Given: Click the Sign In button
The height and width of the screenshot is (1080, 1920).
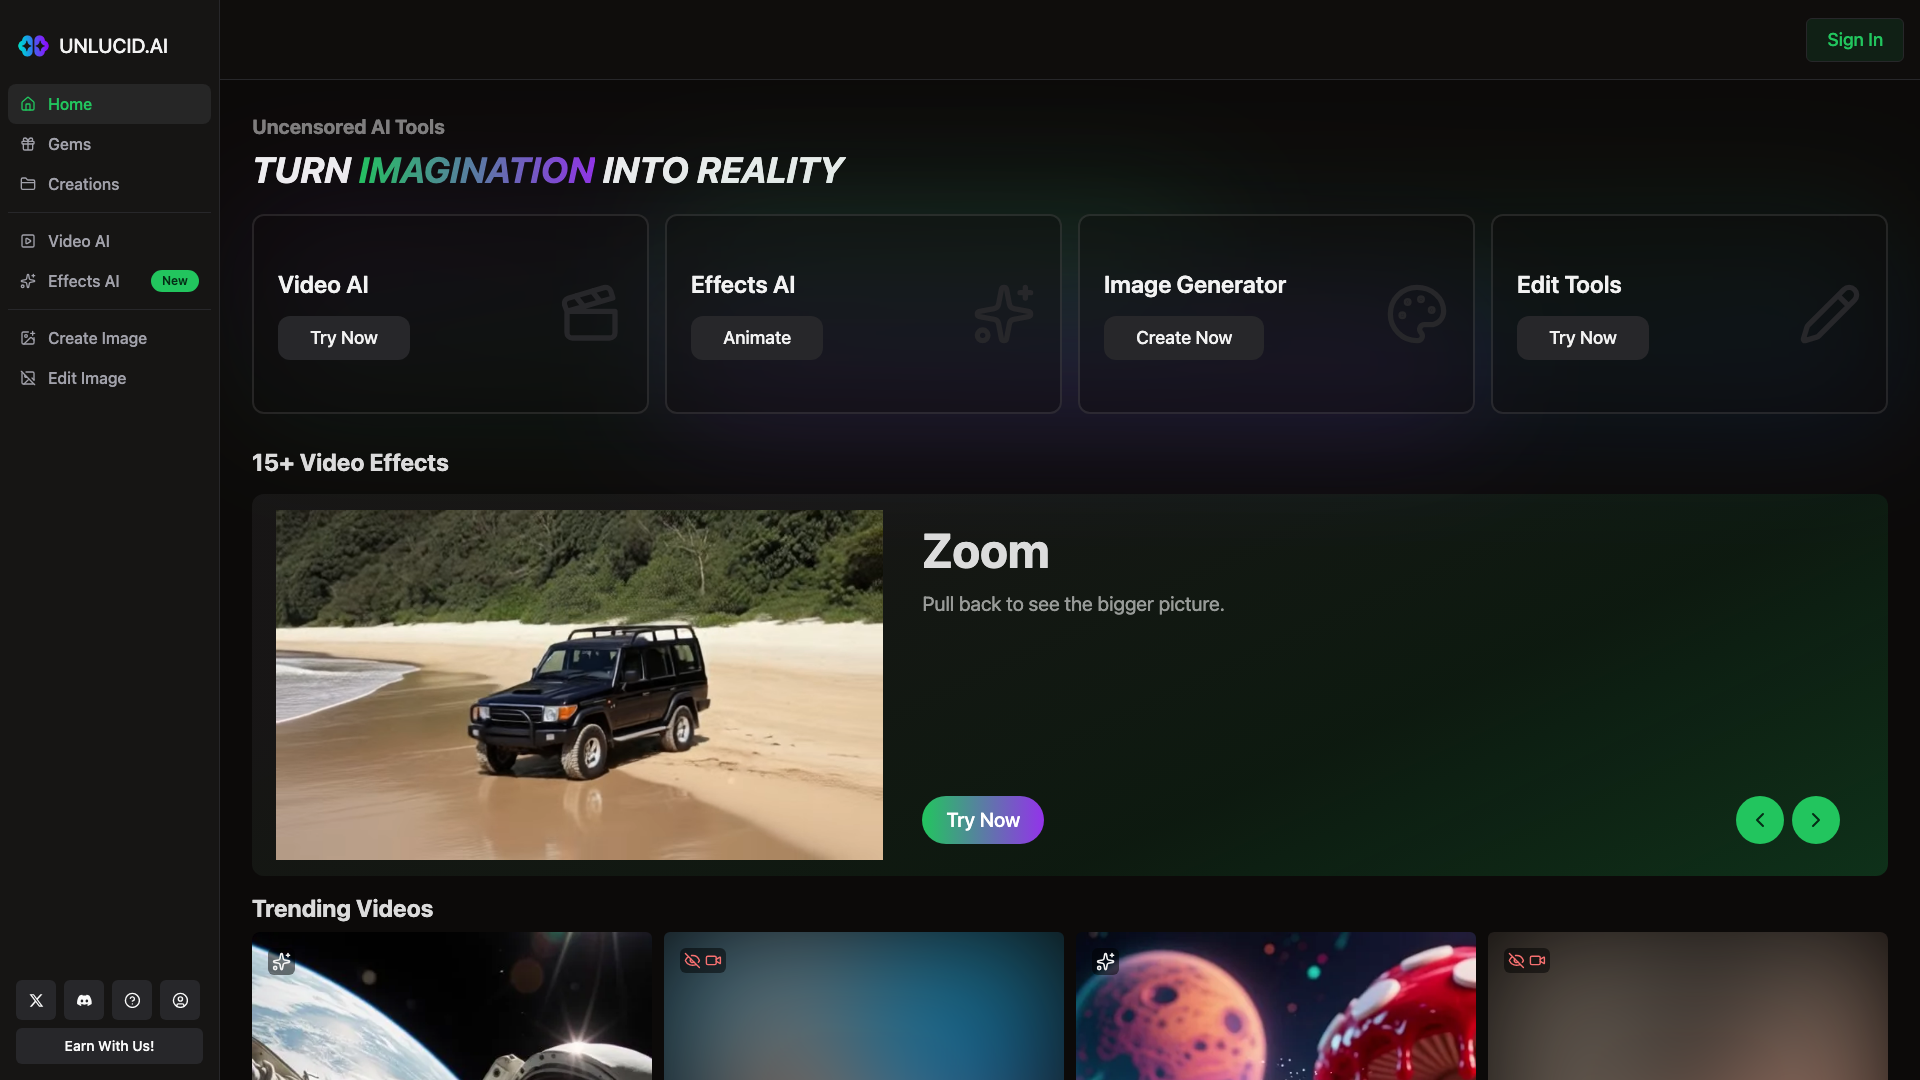Looking at the screenshot, I should pos(1854,40).
